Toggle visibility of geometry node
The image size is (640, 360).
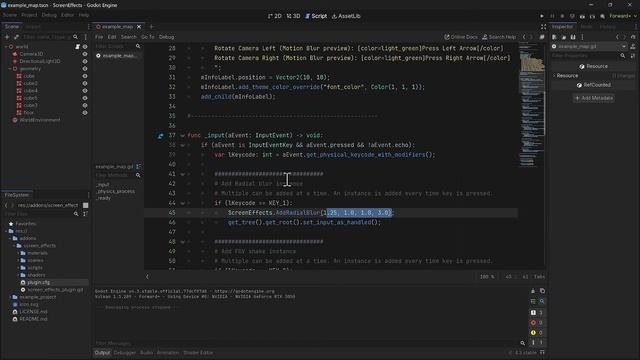tap(85, 69)
